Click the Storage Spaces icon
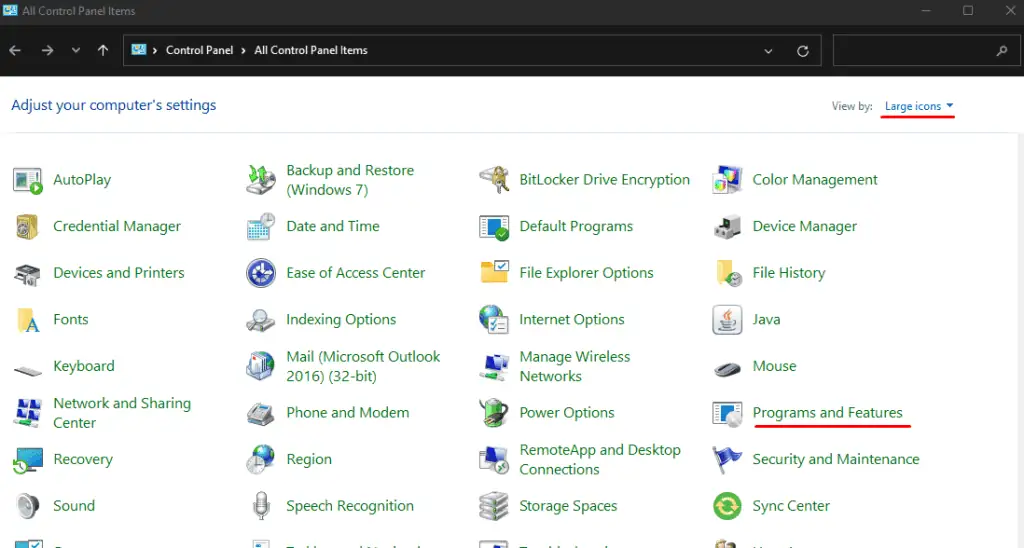Image resolution: width=1024 pixels, height=548 pixels. (x=494, y=506)
